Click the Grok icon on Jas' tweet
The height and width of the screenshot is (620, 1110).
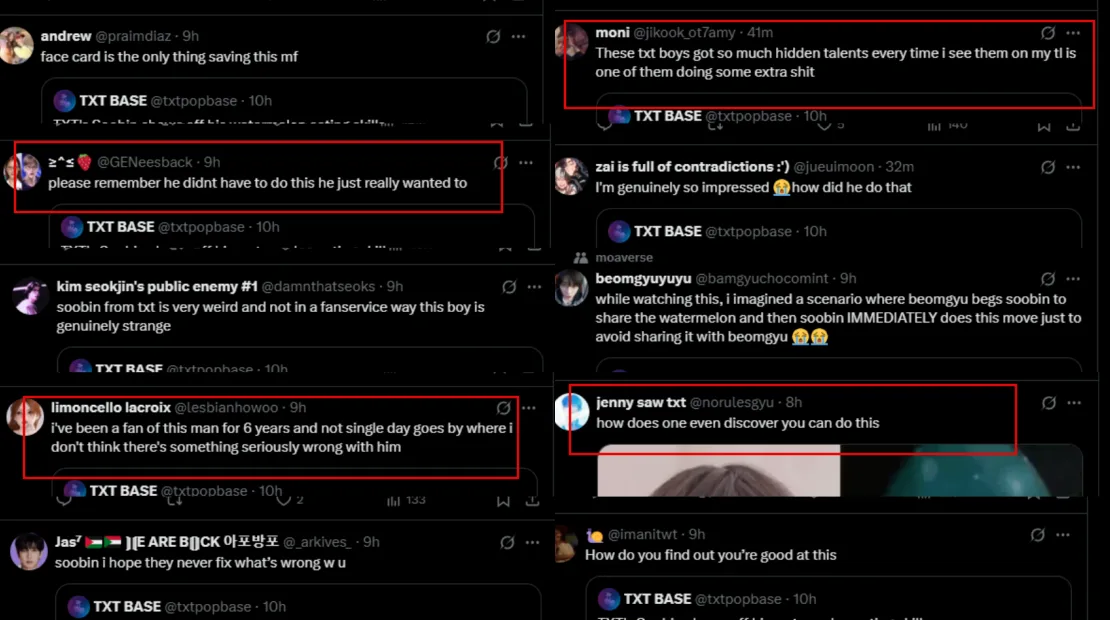pos(507,542)
